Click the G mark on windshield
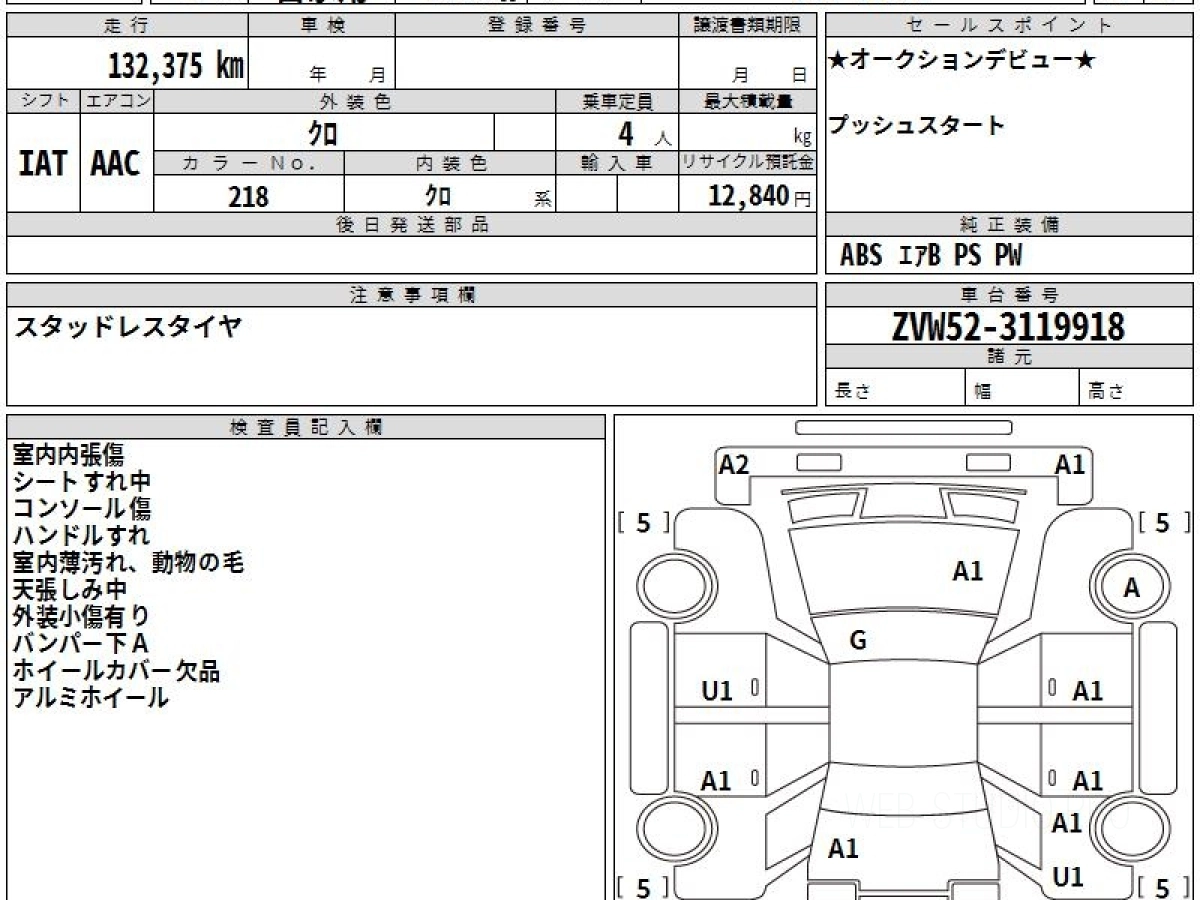This screenshot has width=1200, height=900. click(858, 642)
